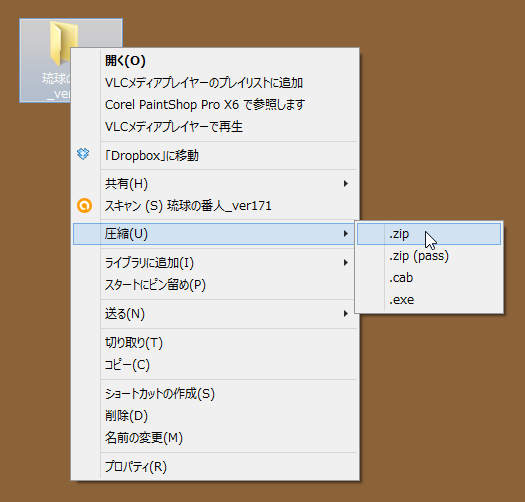The image size is (525, 502).
Task: Expand the ライブラリに追加(I) submenu arrow
Action: (346, 263)
